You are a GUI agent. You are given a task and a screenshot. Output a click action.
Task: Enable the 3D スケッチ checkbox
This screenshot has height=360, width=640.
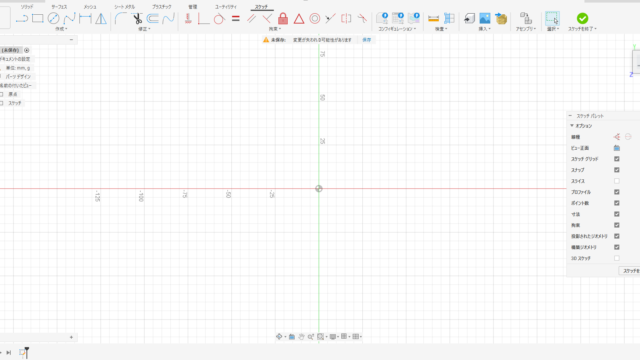coord(617,258)
